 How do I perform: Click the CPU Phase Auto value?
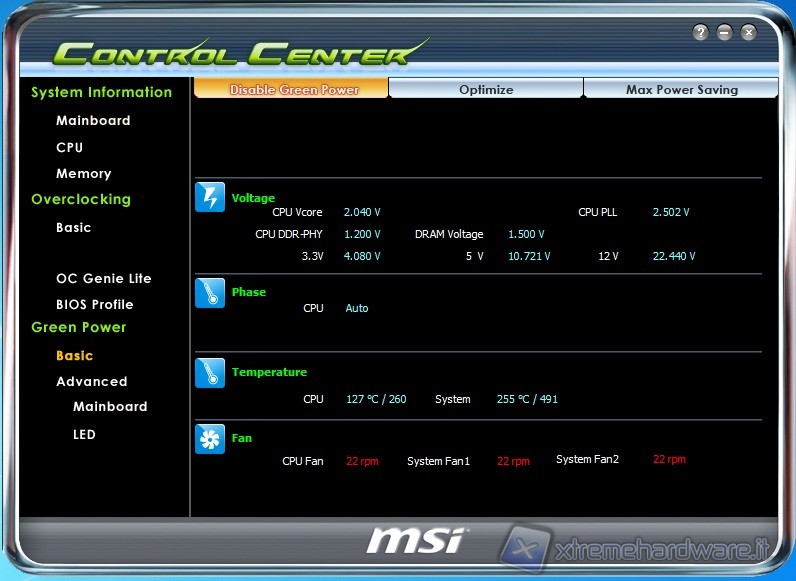(357, 308)
